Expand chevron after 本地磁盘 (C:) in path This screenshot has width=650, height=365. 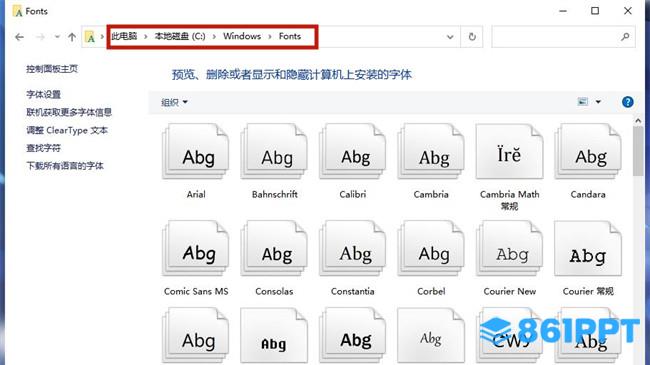click(x=214, y=36)
